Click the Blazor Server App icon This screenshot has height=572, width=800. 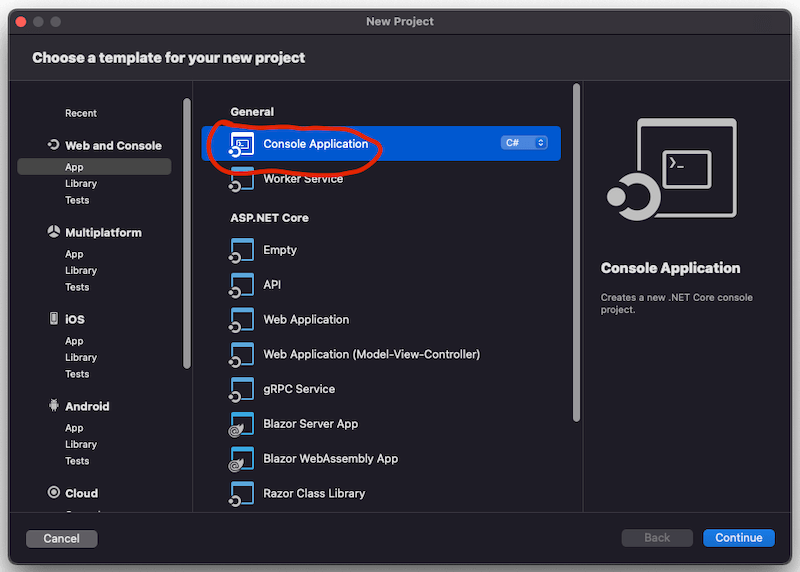click(241, 424)
